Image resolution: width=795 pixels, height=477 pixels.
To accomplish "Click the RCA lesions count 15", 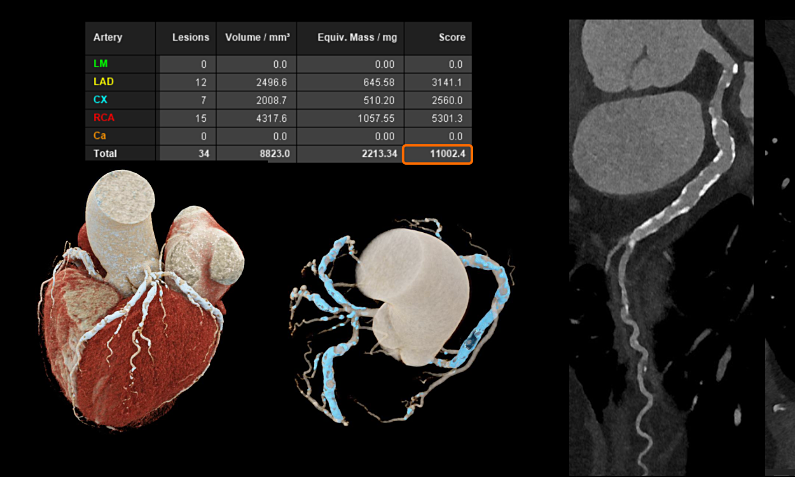I will pyautogui.click(x=201, y=118).
